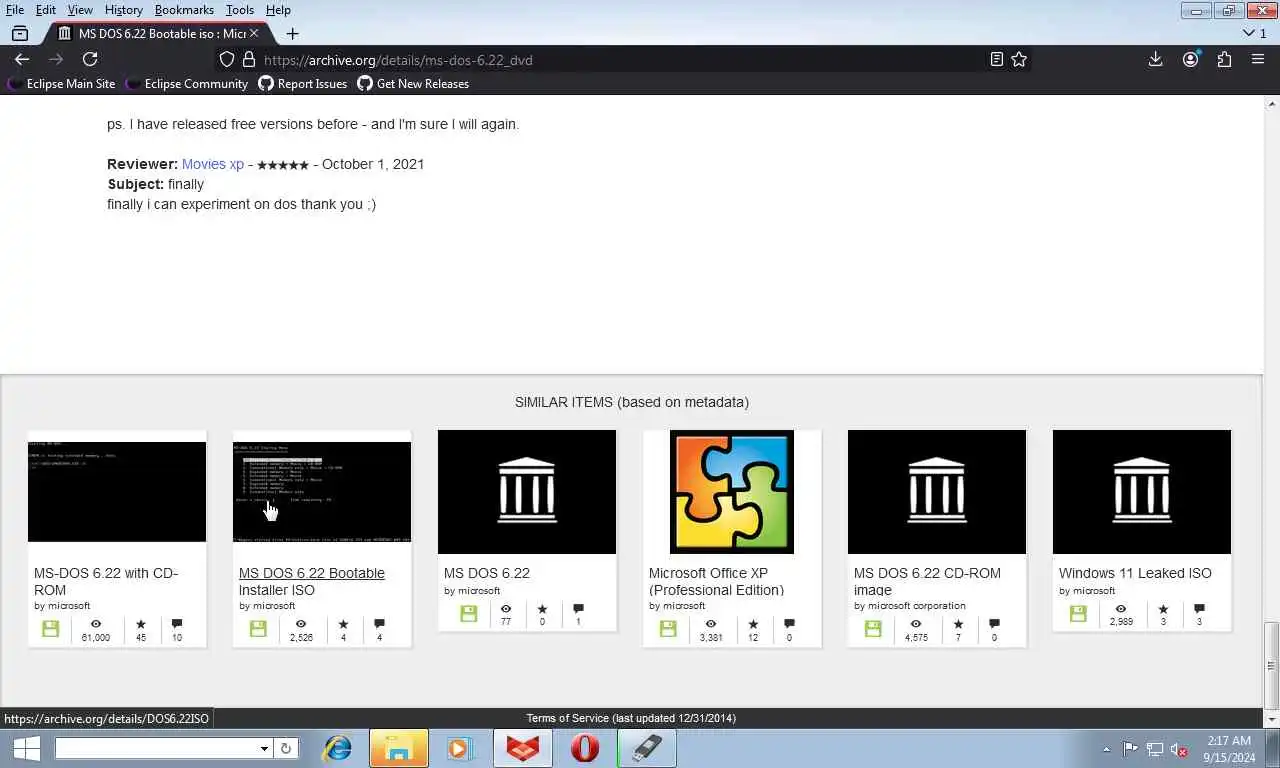Open Microsoft Office XP puzzle thumbnail
The image size is (1280, 768).
click(732, 492)
